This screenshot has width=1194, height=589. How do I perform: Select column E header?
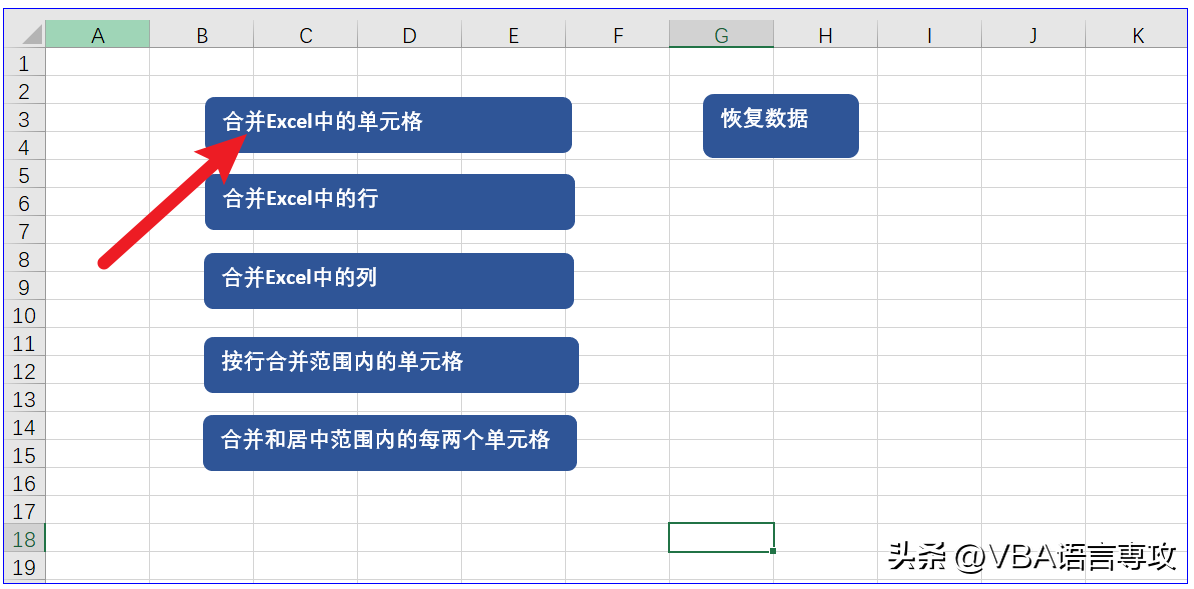pos(513,34)
